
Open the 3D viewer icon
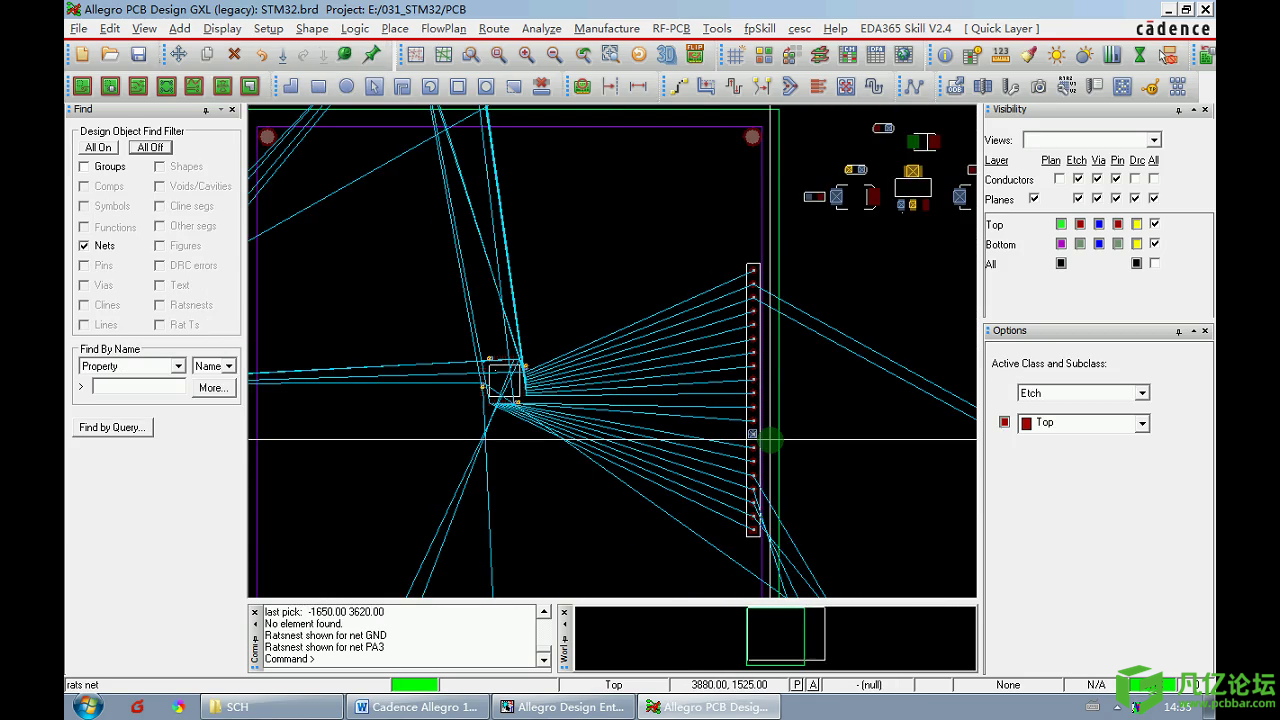tap(666, 55)
